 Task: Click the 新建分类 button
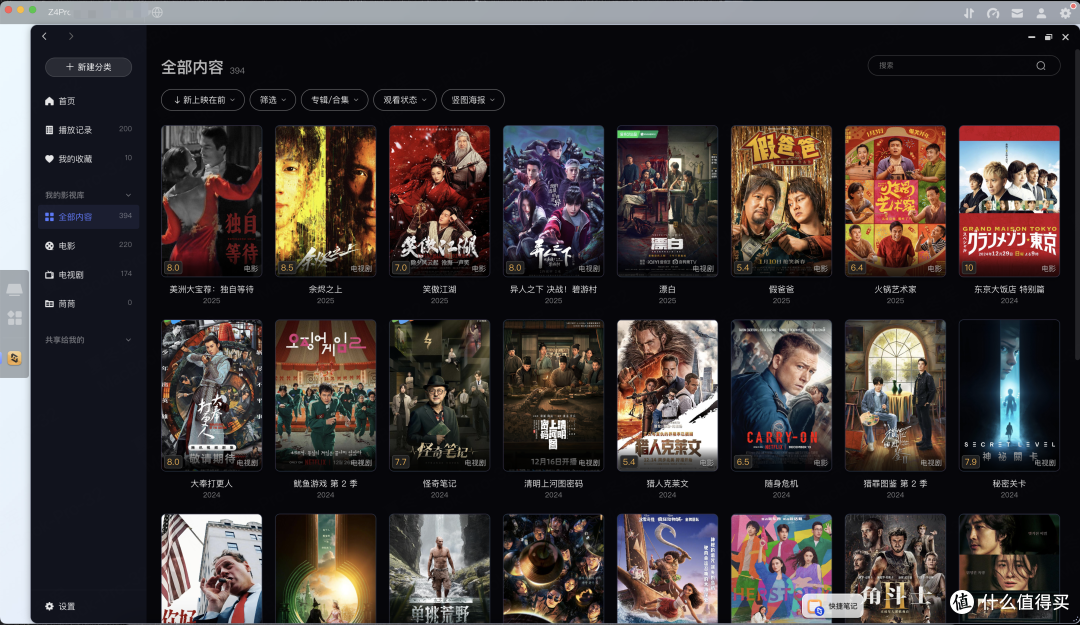[88, 67]
